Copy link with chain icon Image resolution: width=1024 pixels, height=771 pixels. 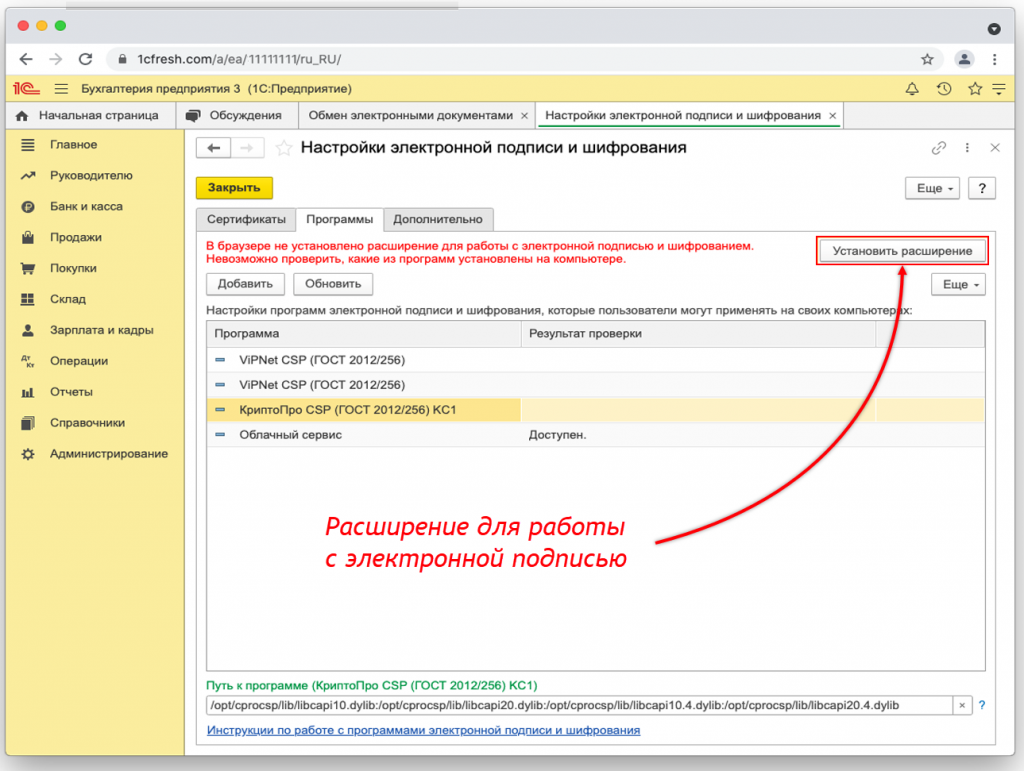938,148
